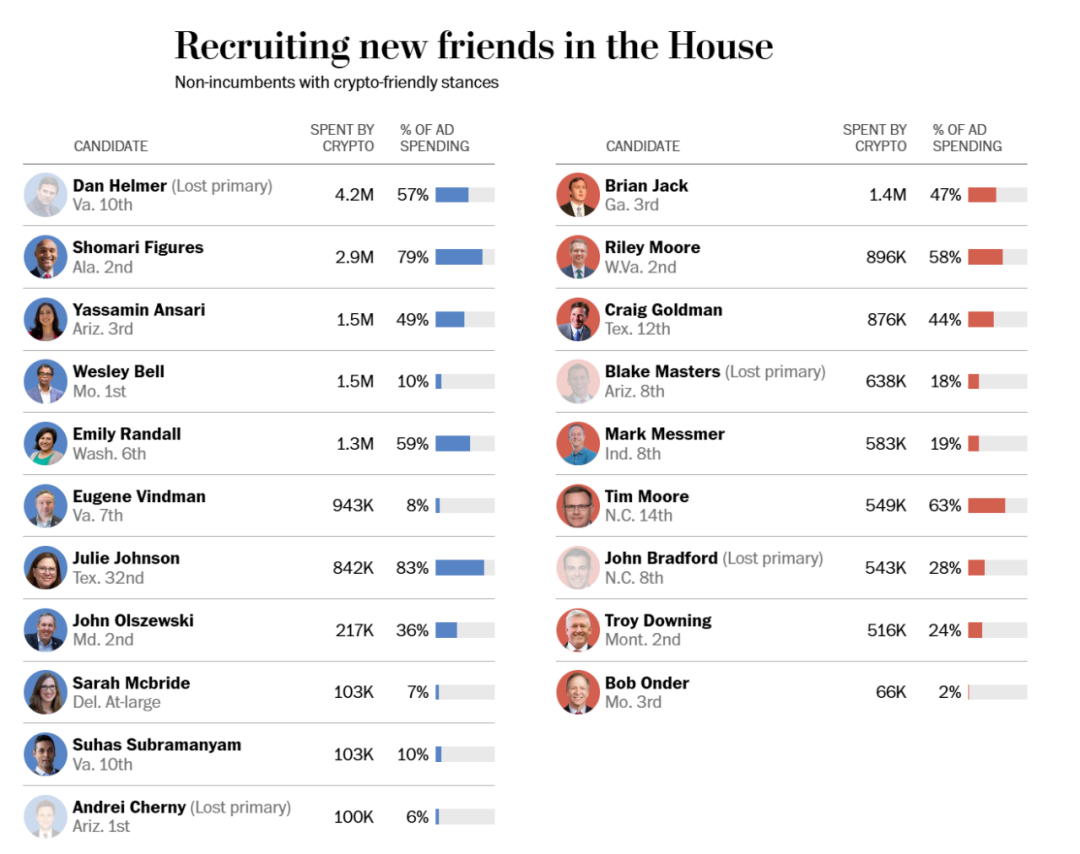Screen dimensions: 1080x854
Task: Select Troy Downing's avatar photo
Action: coord(577,630)
